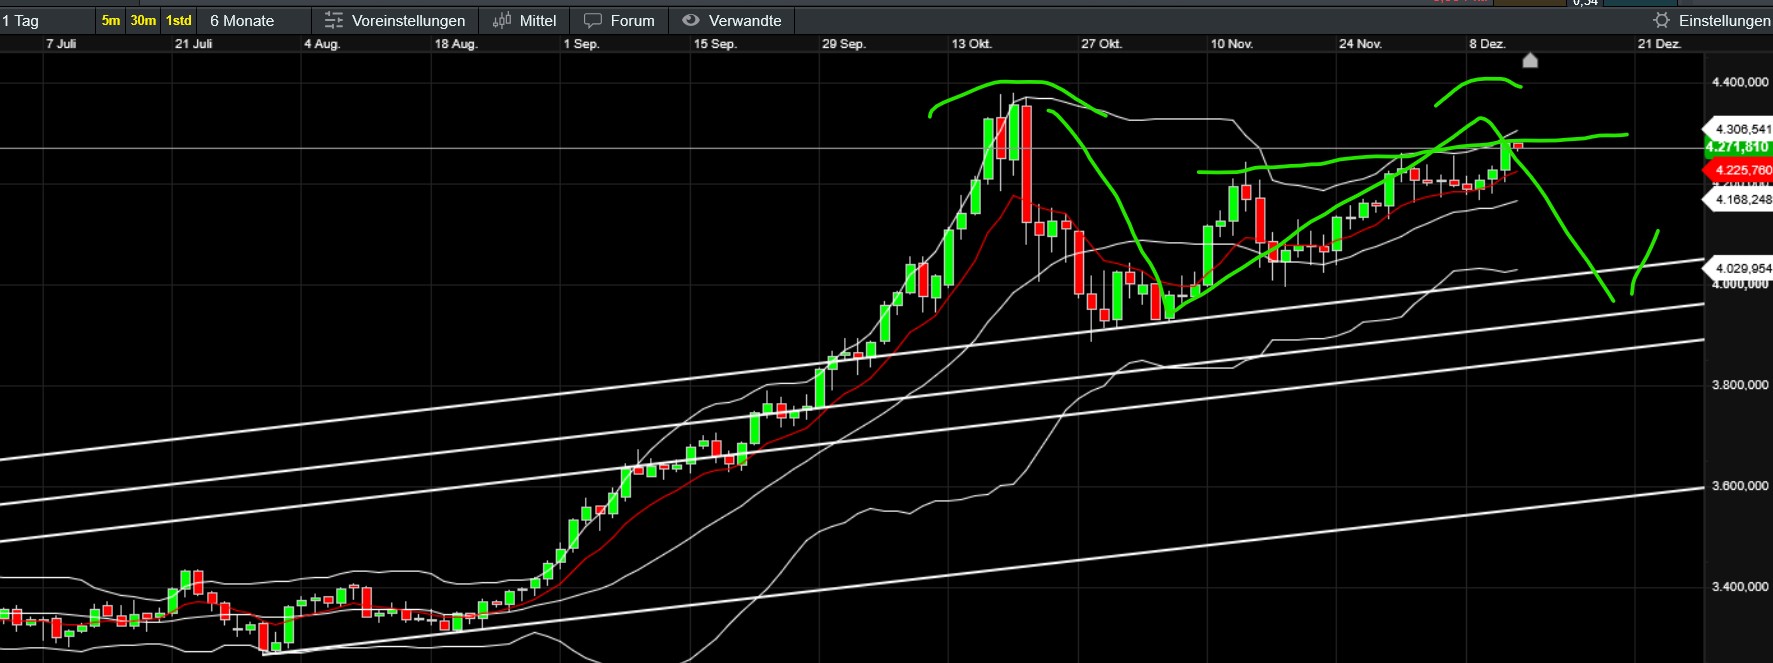Click the red 4.225,760 price label
Screen dimensions: 1773x663
1738,170
